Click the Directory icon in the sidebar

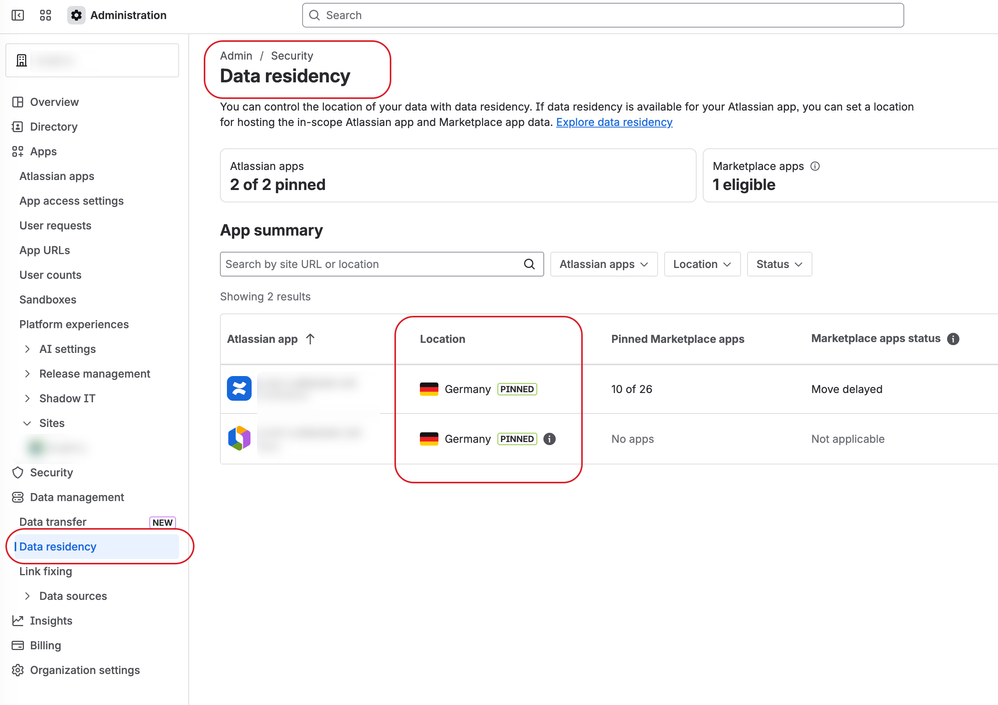pyautogui.click(x=18, y=127)
